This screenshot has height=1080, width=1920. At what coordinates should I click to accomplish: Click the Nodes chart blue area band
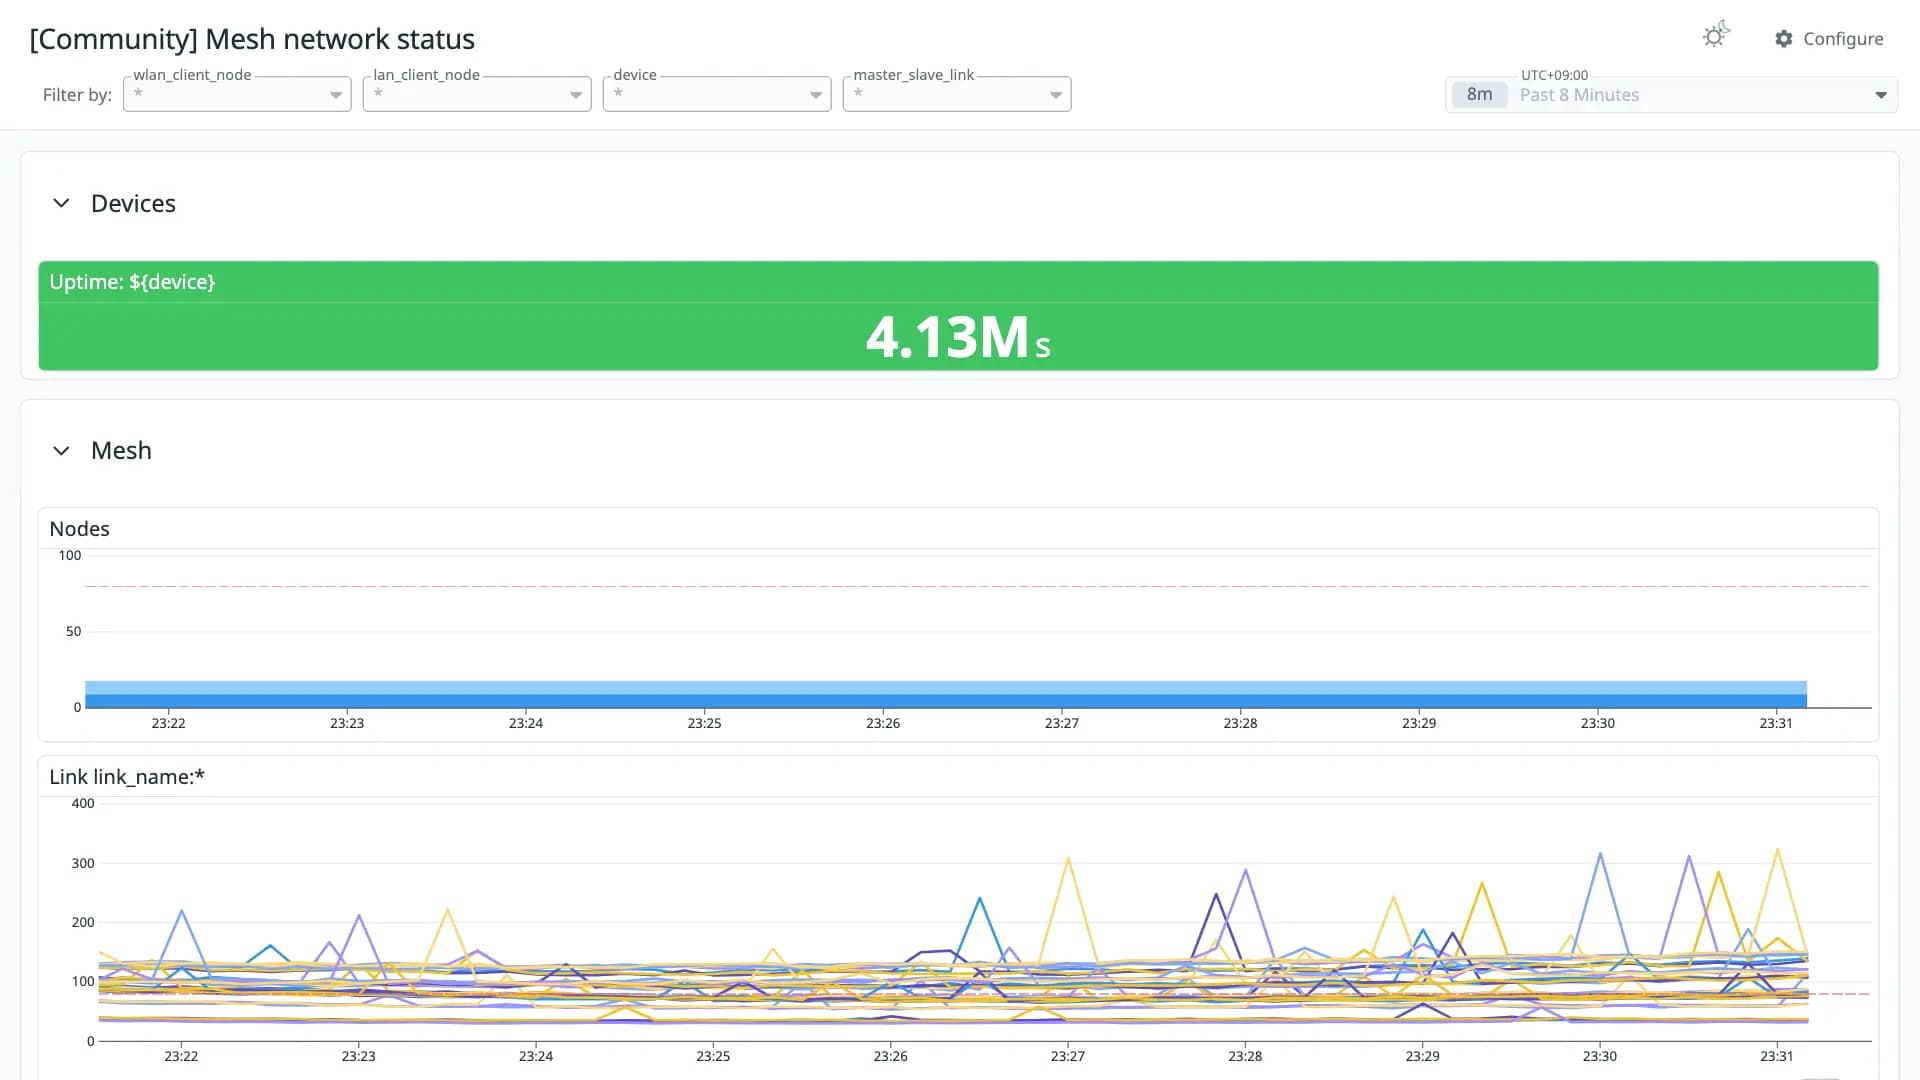click(x=945, y=694)
